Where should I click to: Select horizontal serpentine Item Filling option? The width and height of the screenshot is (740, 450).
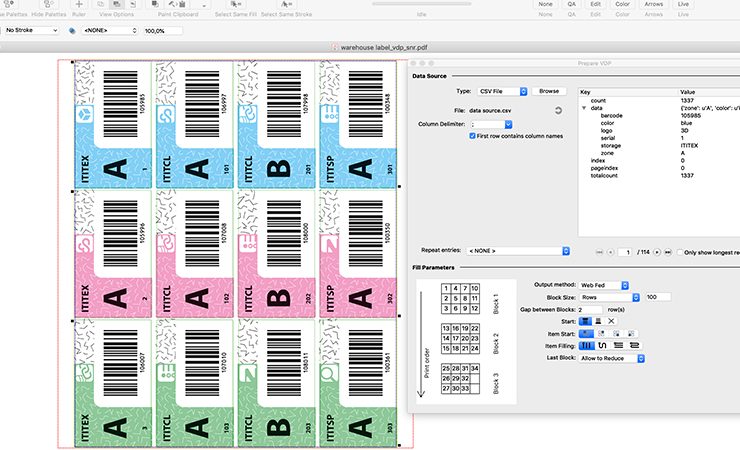click(x=634, y=346)
